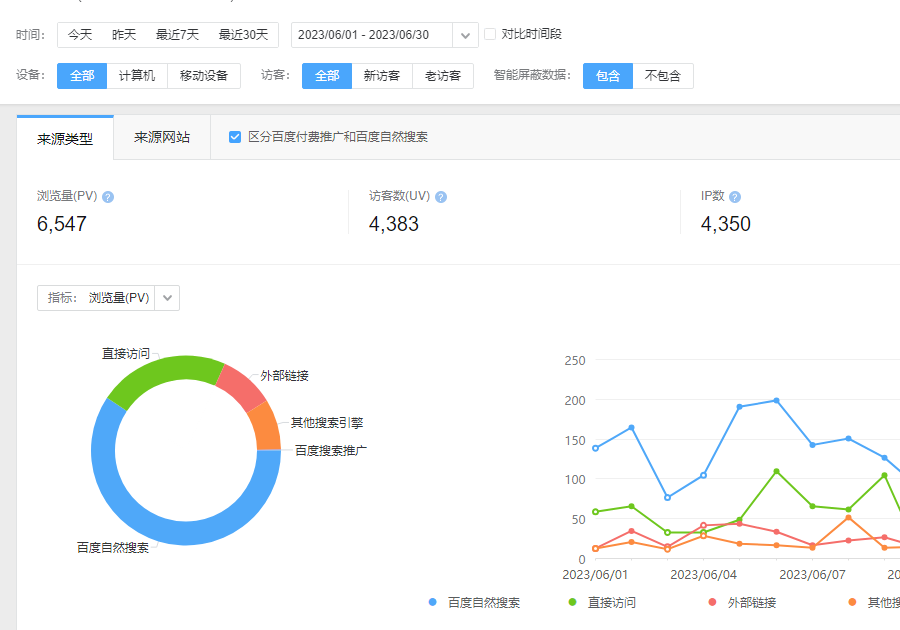This screenshot has height=630, width=900.
Task: Click blue line peak near 200
Action: (x=776, y=400)
